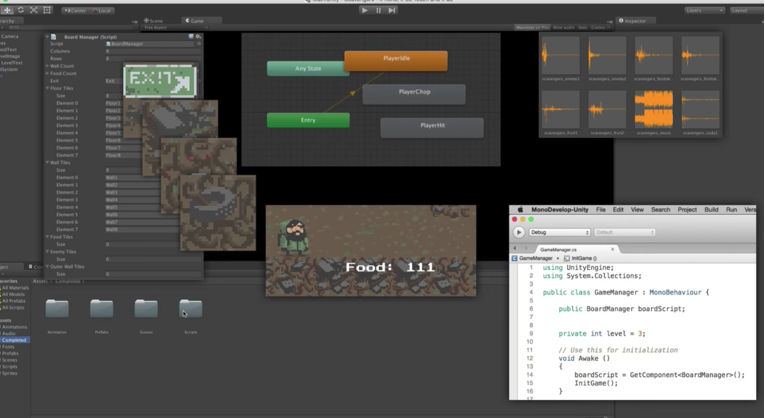Click the Enemy Tiles Size field
The image size is (765, 418).
[x=153, y=259]
